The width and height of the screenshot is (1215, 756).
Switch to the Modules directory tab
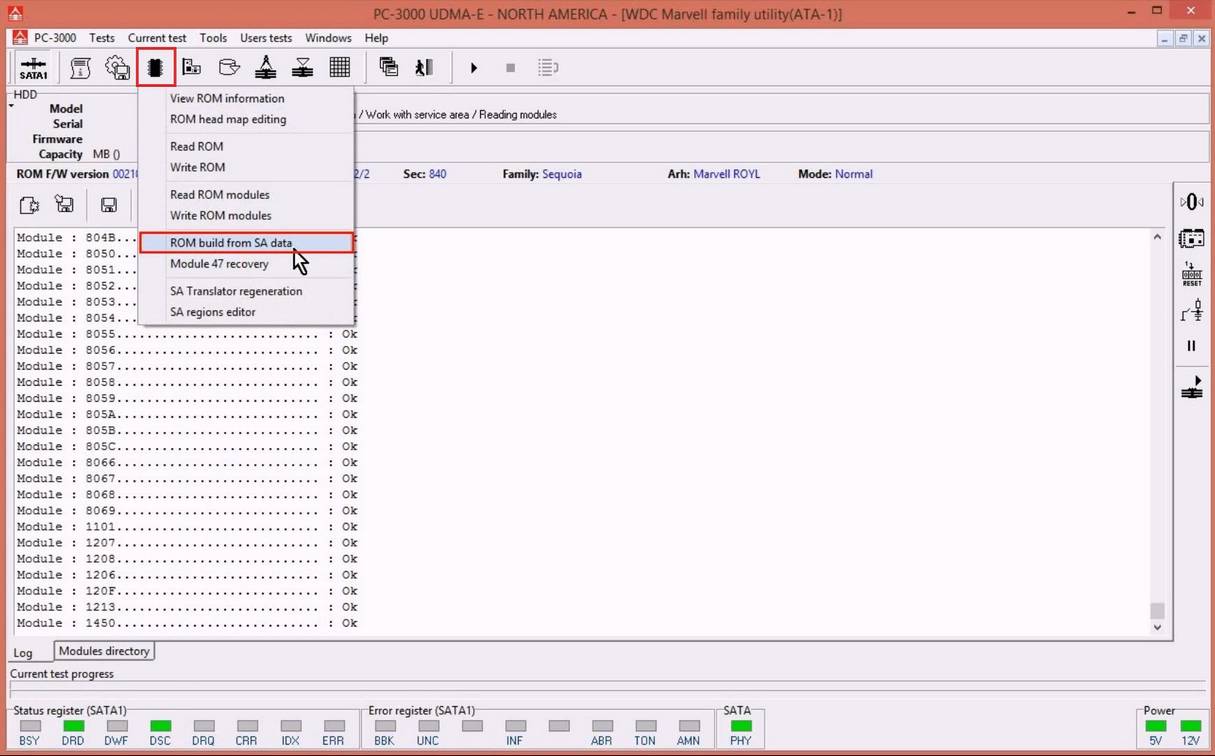coord(104,651)
